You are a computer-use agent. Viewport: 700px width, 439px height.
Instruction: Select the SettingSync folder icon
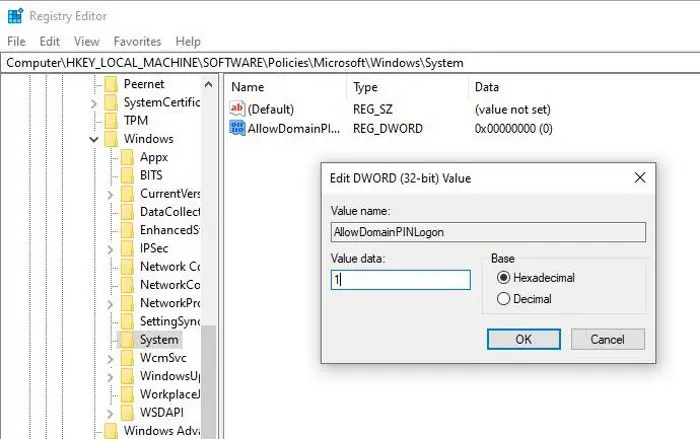coord(127,322)
